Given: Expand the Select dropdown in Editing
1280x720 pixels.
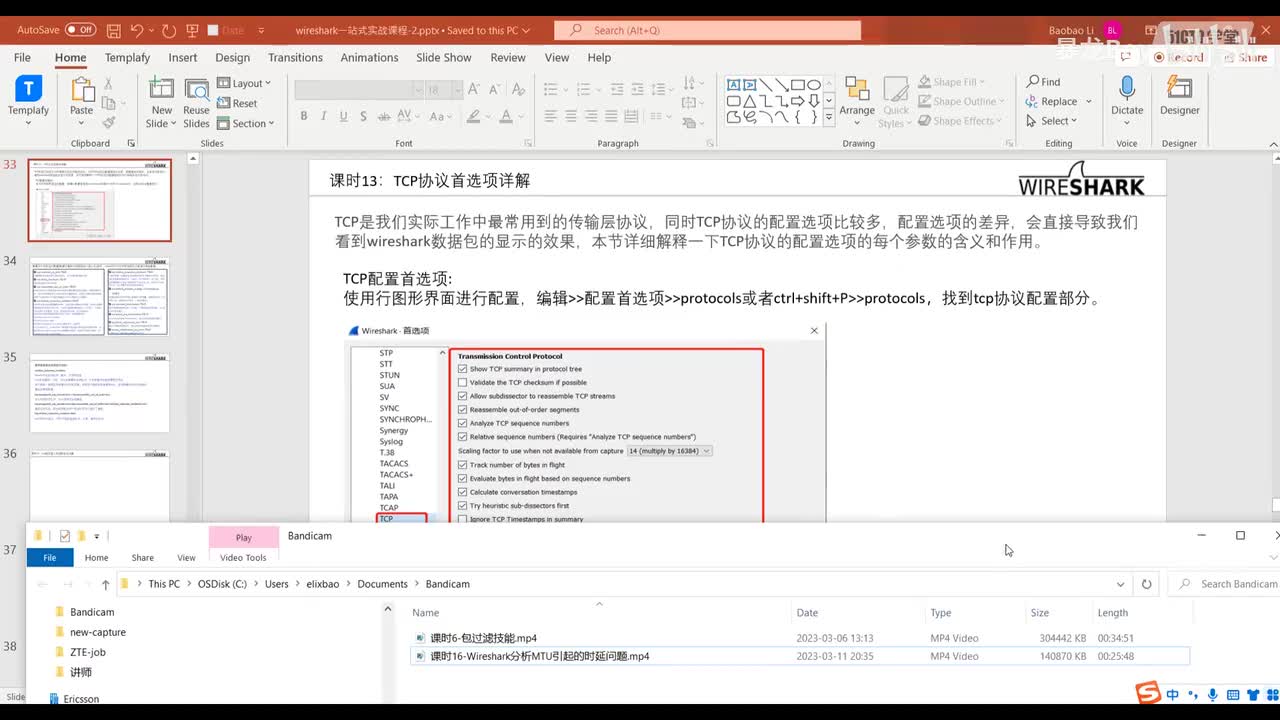Looking at the screenshot, I should (1052, 121).
